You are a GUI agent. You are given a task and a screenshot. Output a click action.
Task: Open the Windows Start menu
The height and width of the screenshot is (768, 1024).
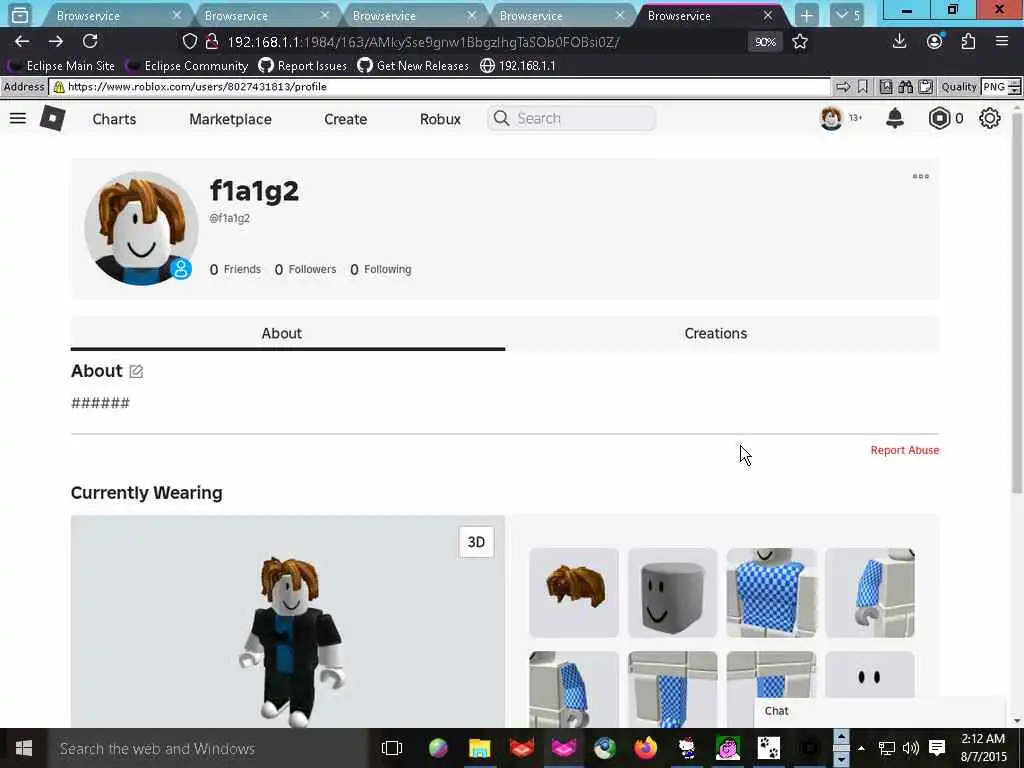[24, 748]
